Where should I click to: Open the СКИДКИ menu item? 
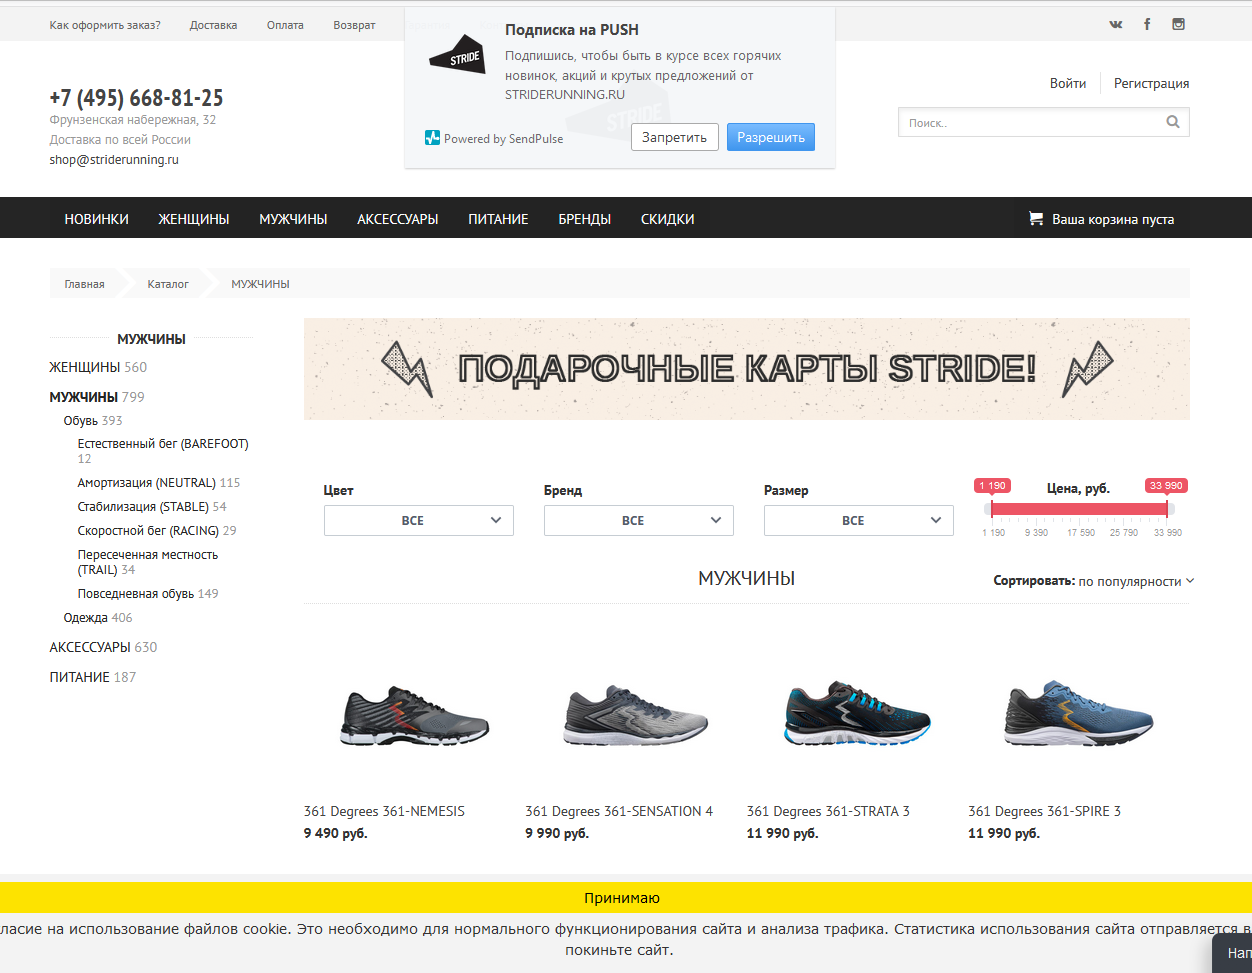[x=668, y=219]
